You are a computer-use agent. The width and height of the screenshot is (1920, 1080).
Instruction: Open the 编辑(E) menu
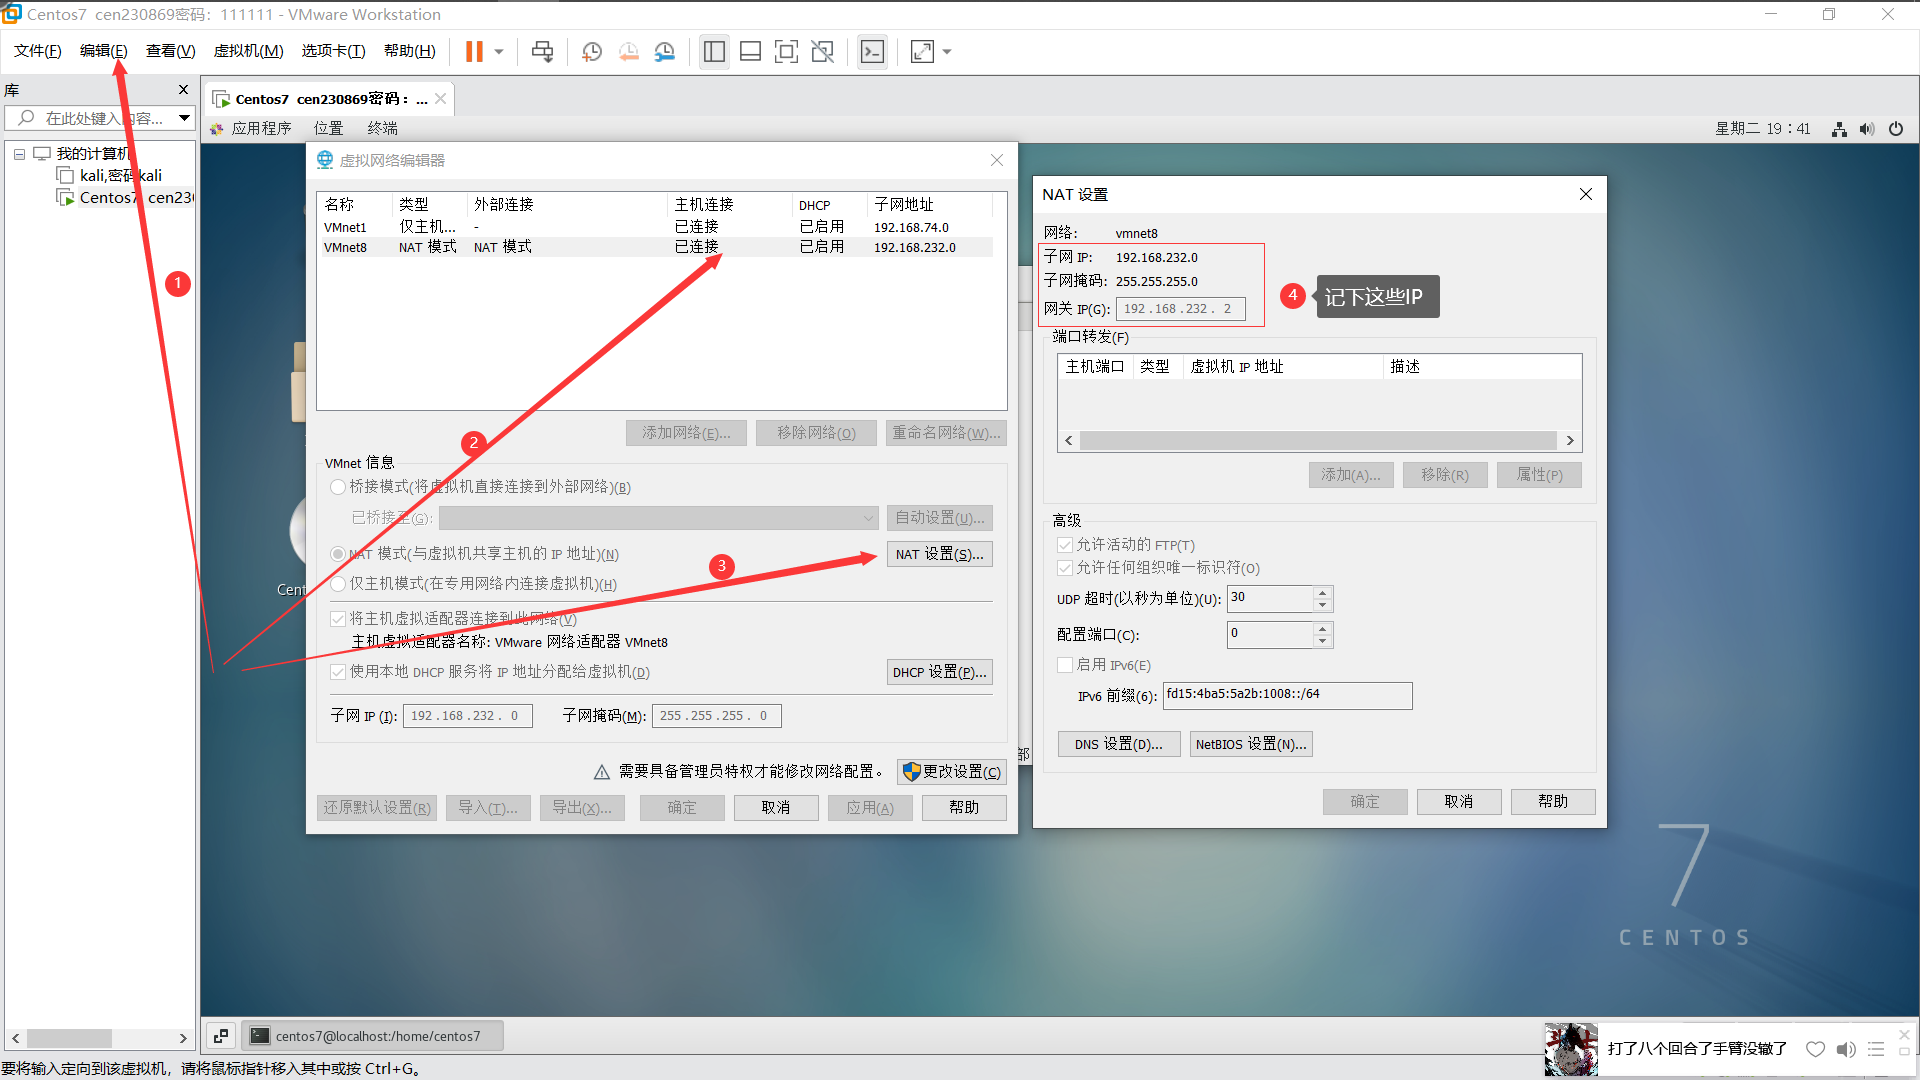[x=103, y=51]
